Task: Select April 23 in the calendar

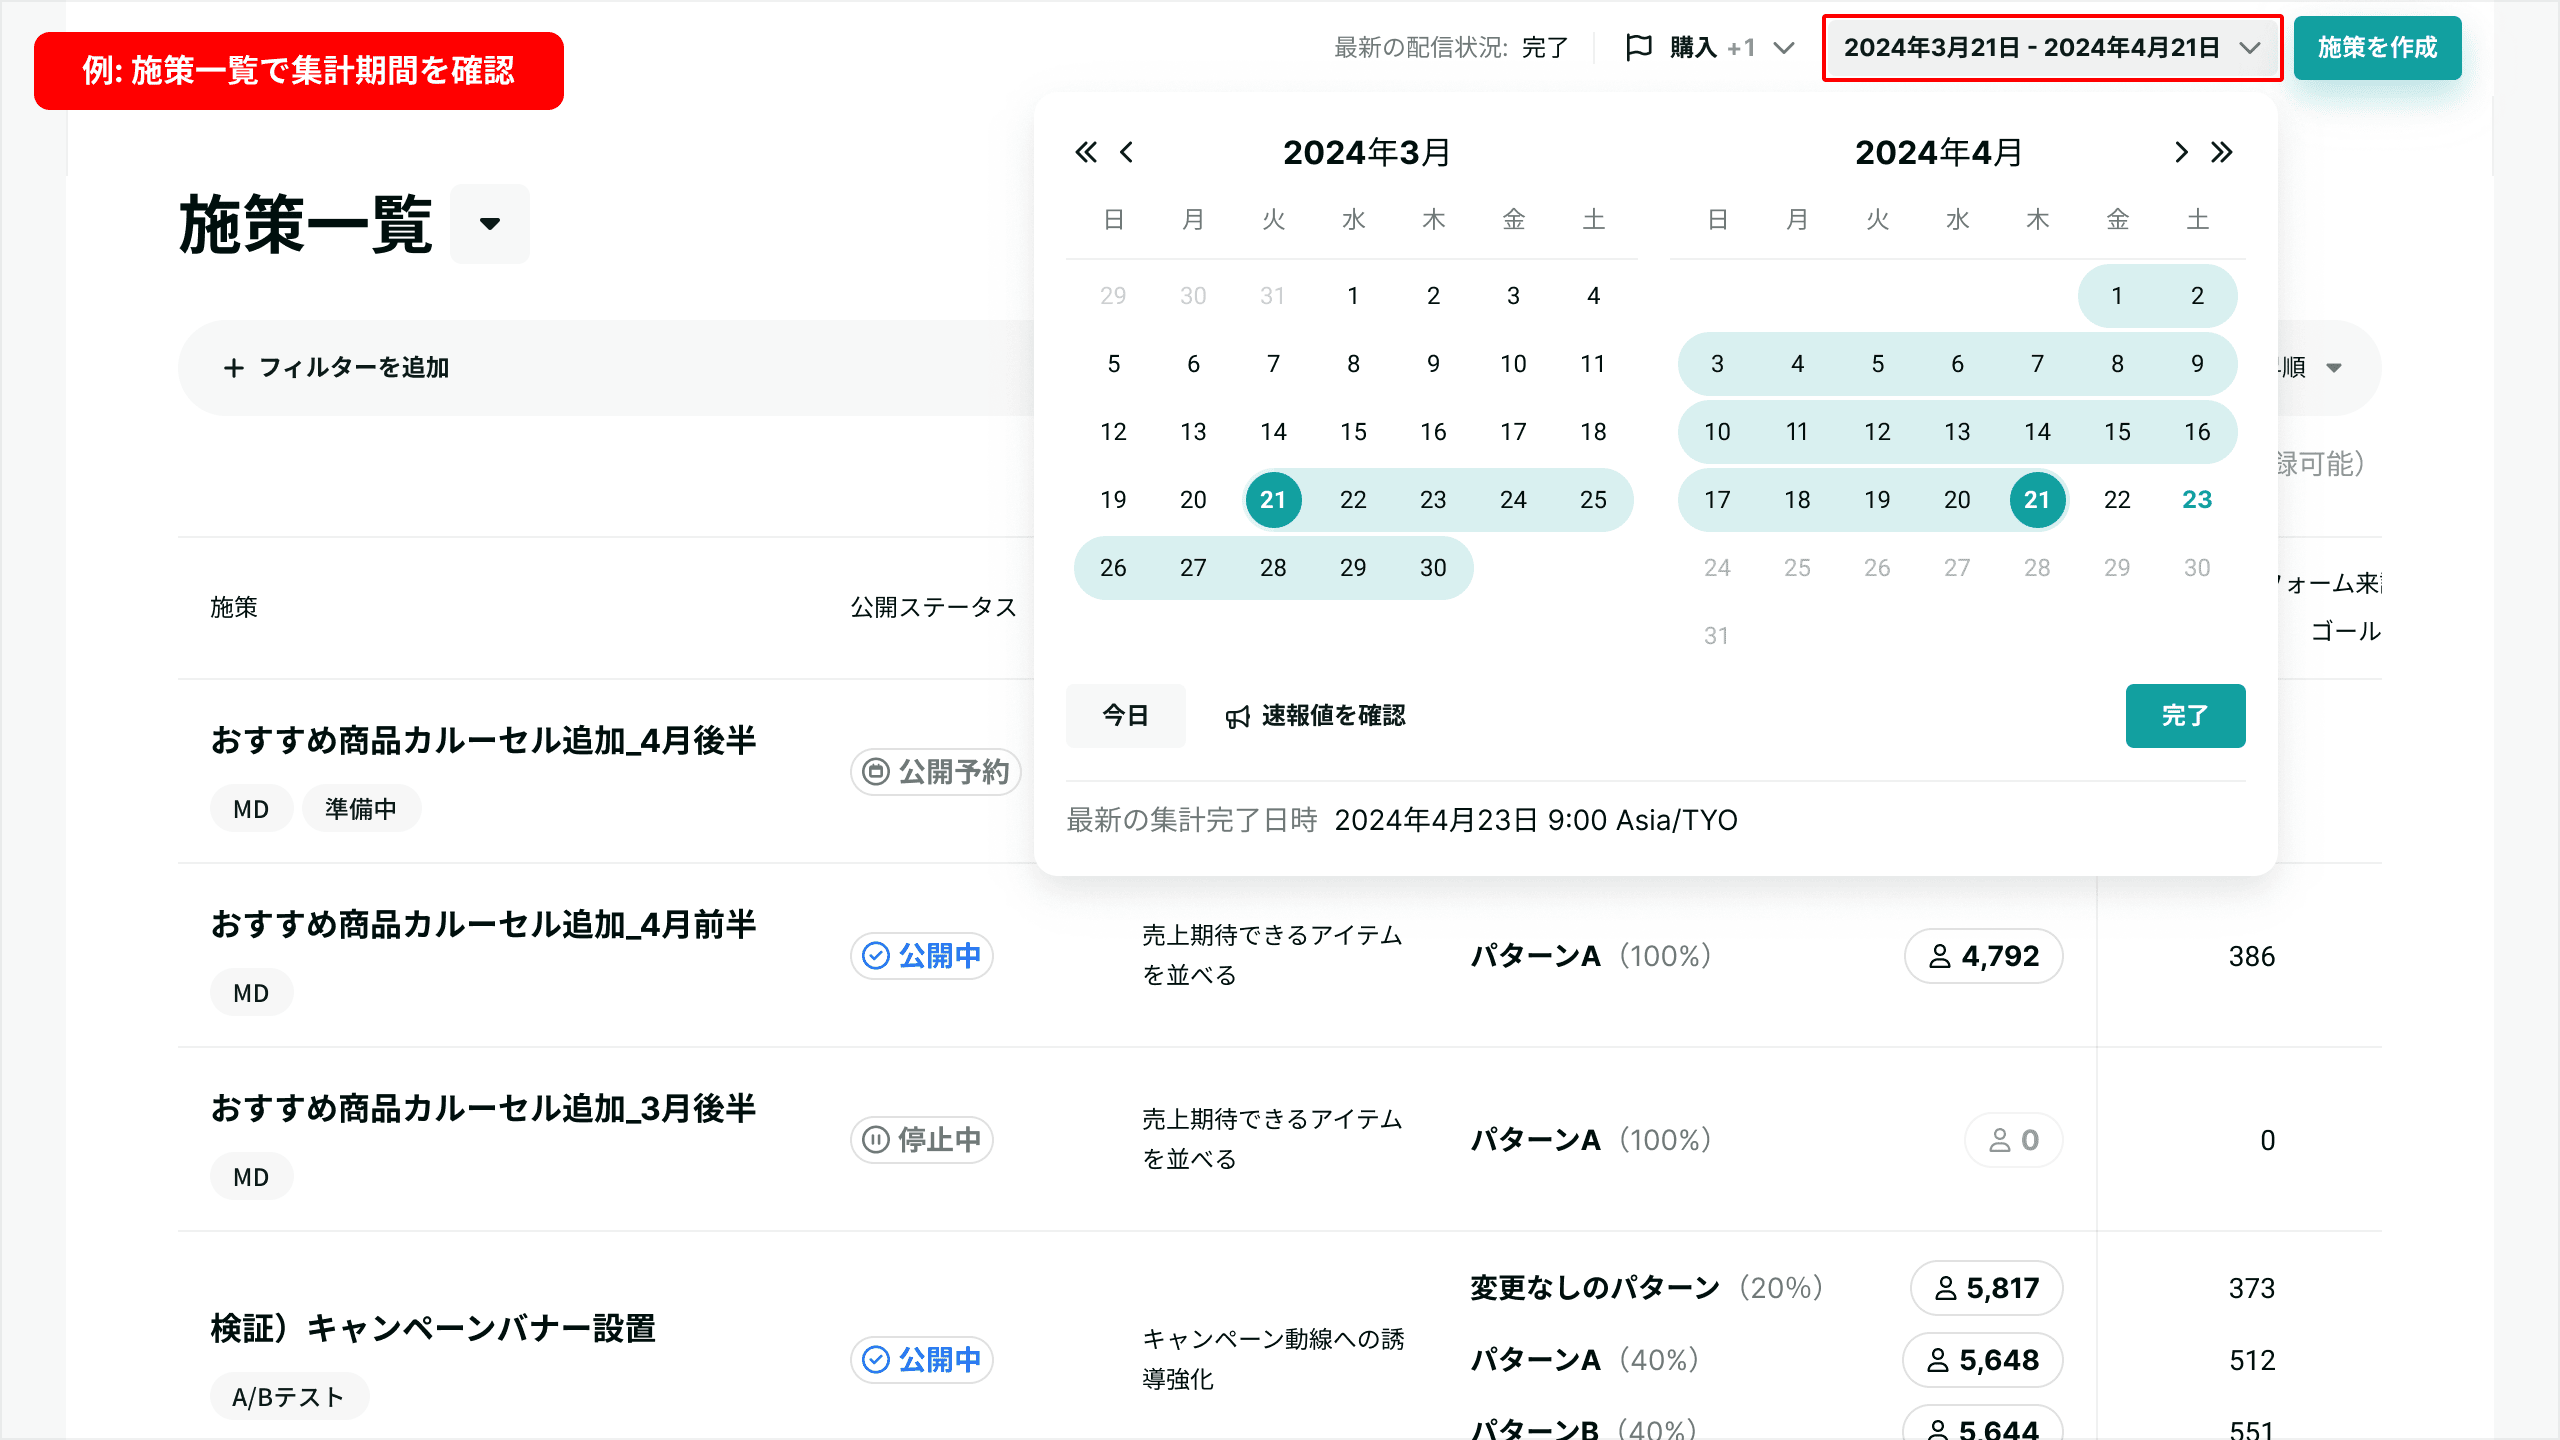Action: [x=2197, y=499]
